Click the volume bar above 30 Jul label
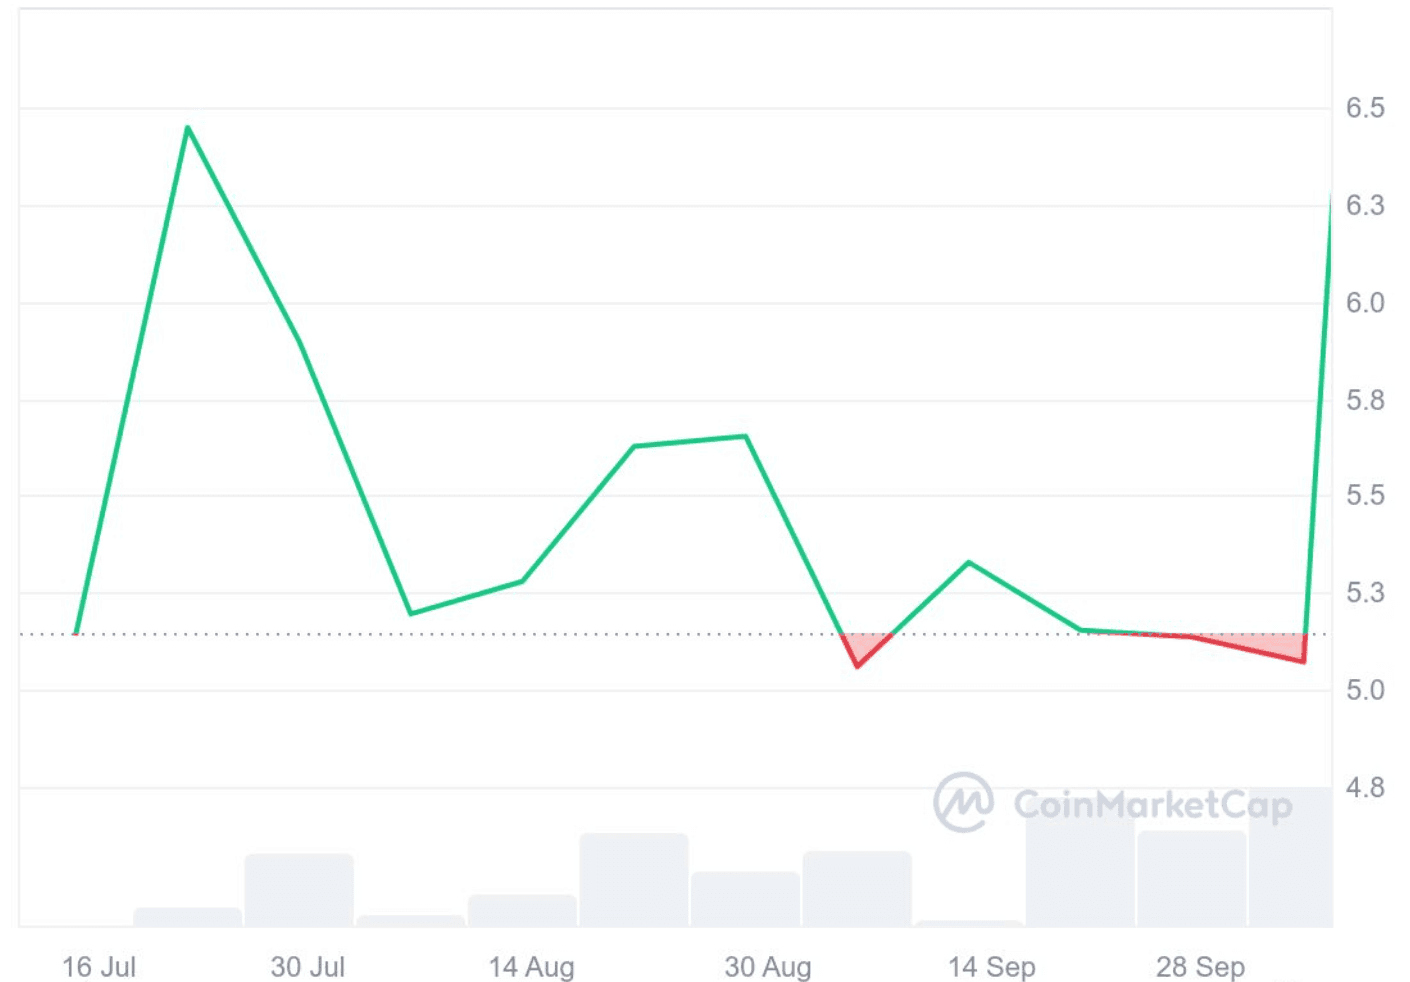The height and width of the screenshot is (982, 1410). tap(299, 889)
